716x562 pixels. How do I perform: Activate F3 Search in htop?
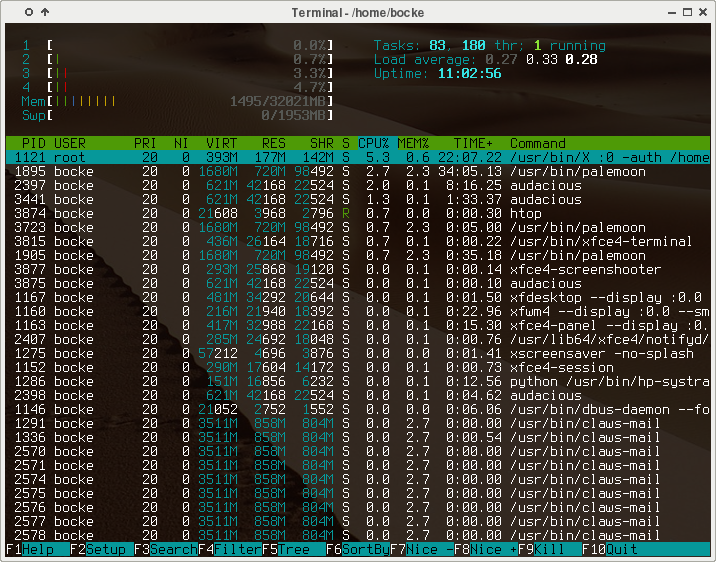tap(166, 549)
